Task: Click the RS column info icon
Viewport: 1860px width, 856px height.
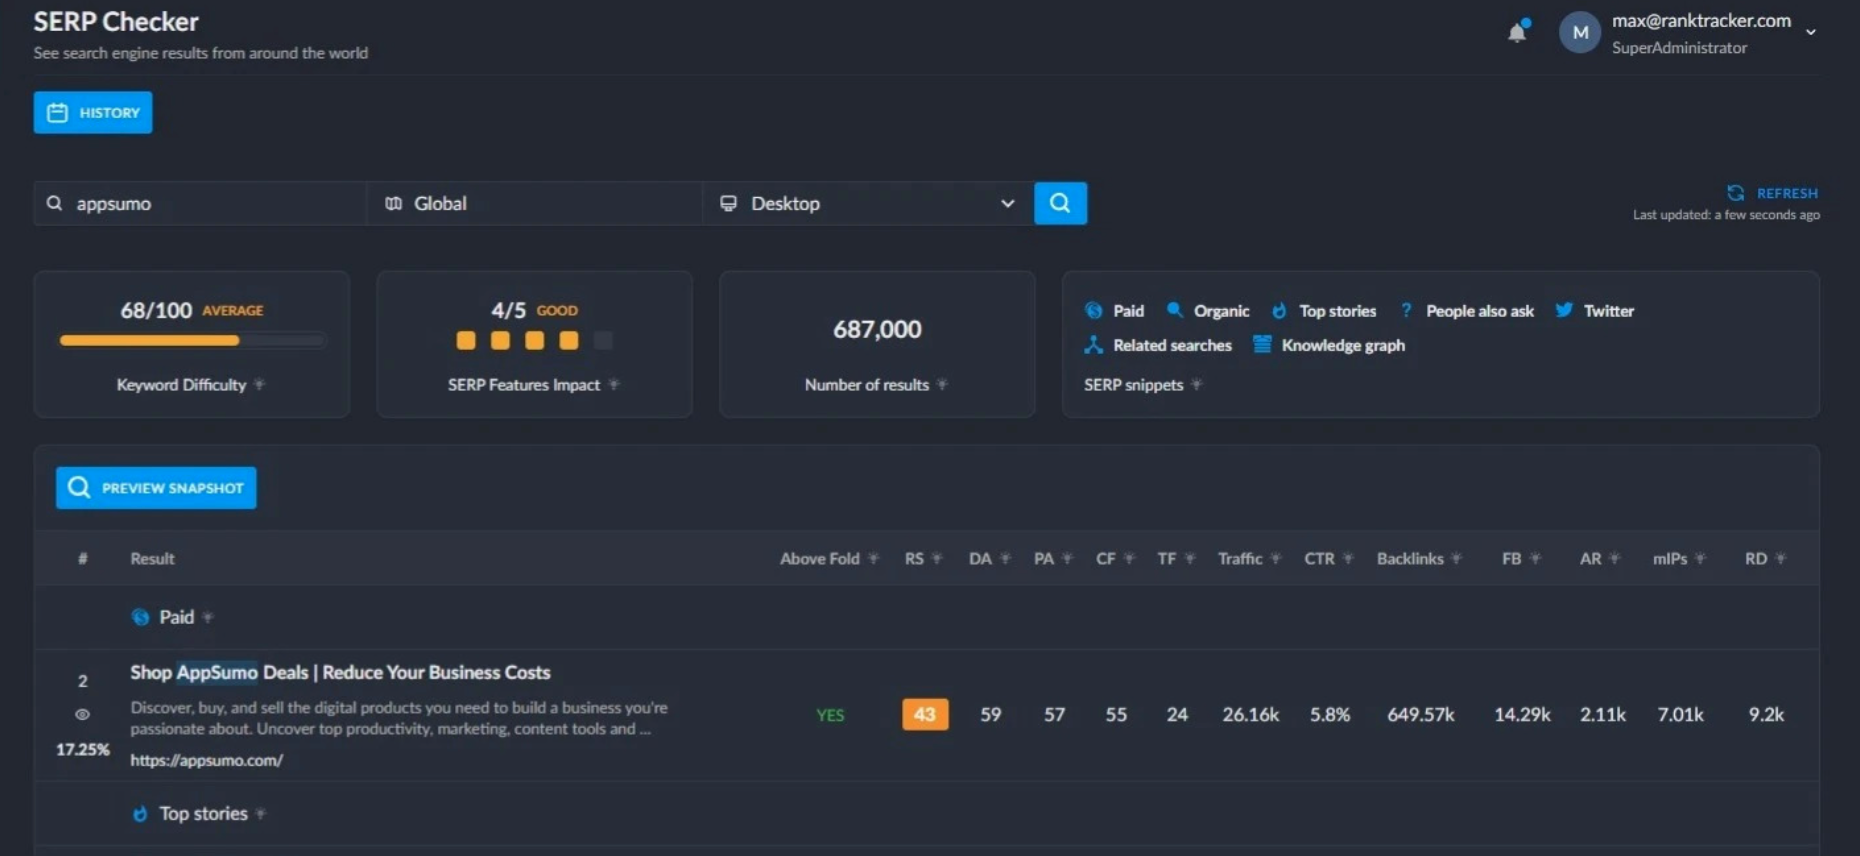Action: point(937,559)
